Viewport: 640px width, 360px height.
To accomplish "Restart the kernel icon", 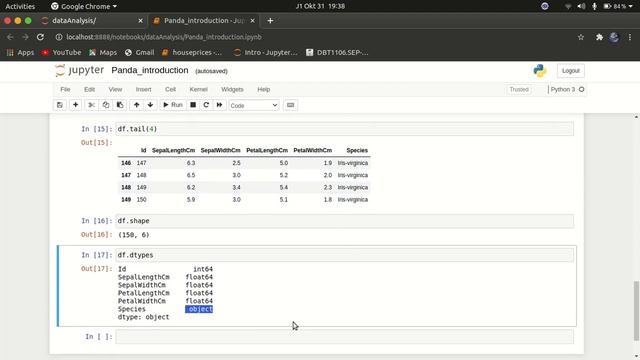I will tap(206, 105).
